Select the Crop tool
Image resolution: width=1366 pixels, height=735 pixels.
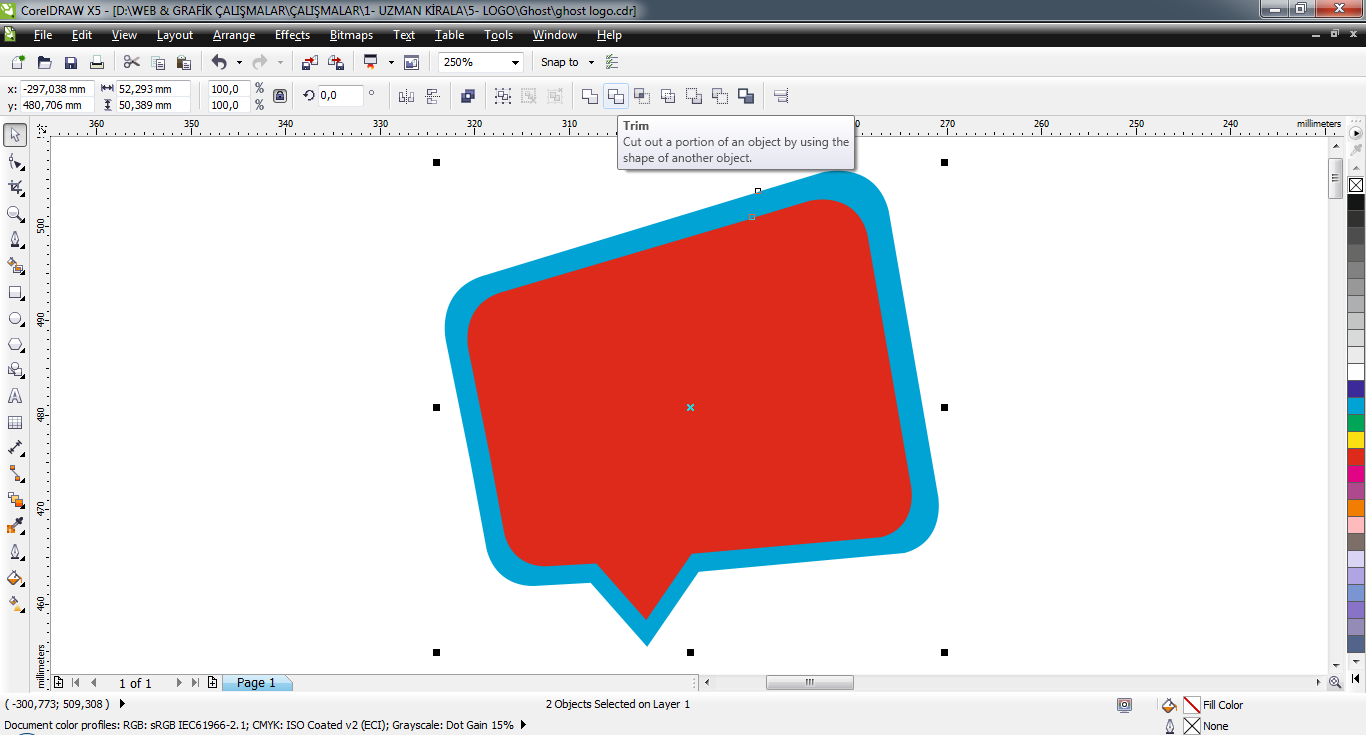16,187
